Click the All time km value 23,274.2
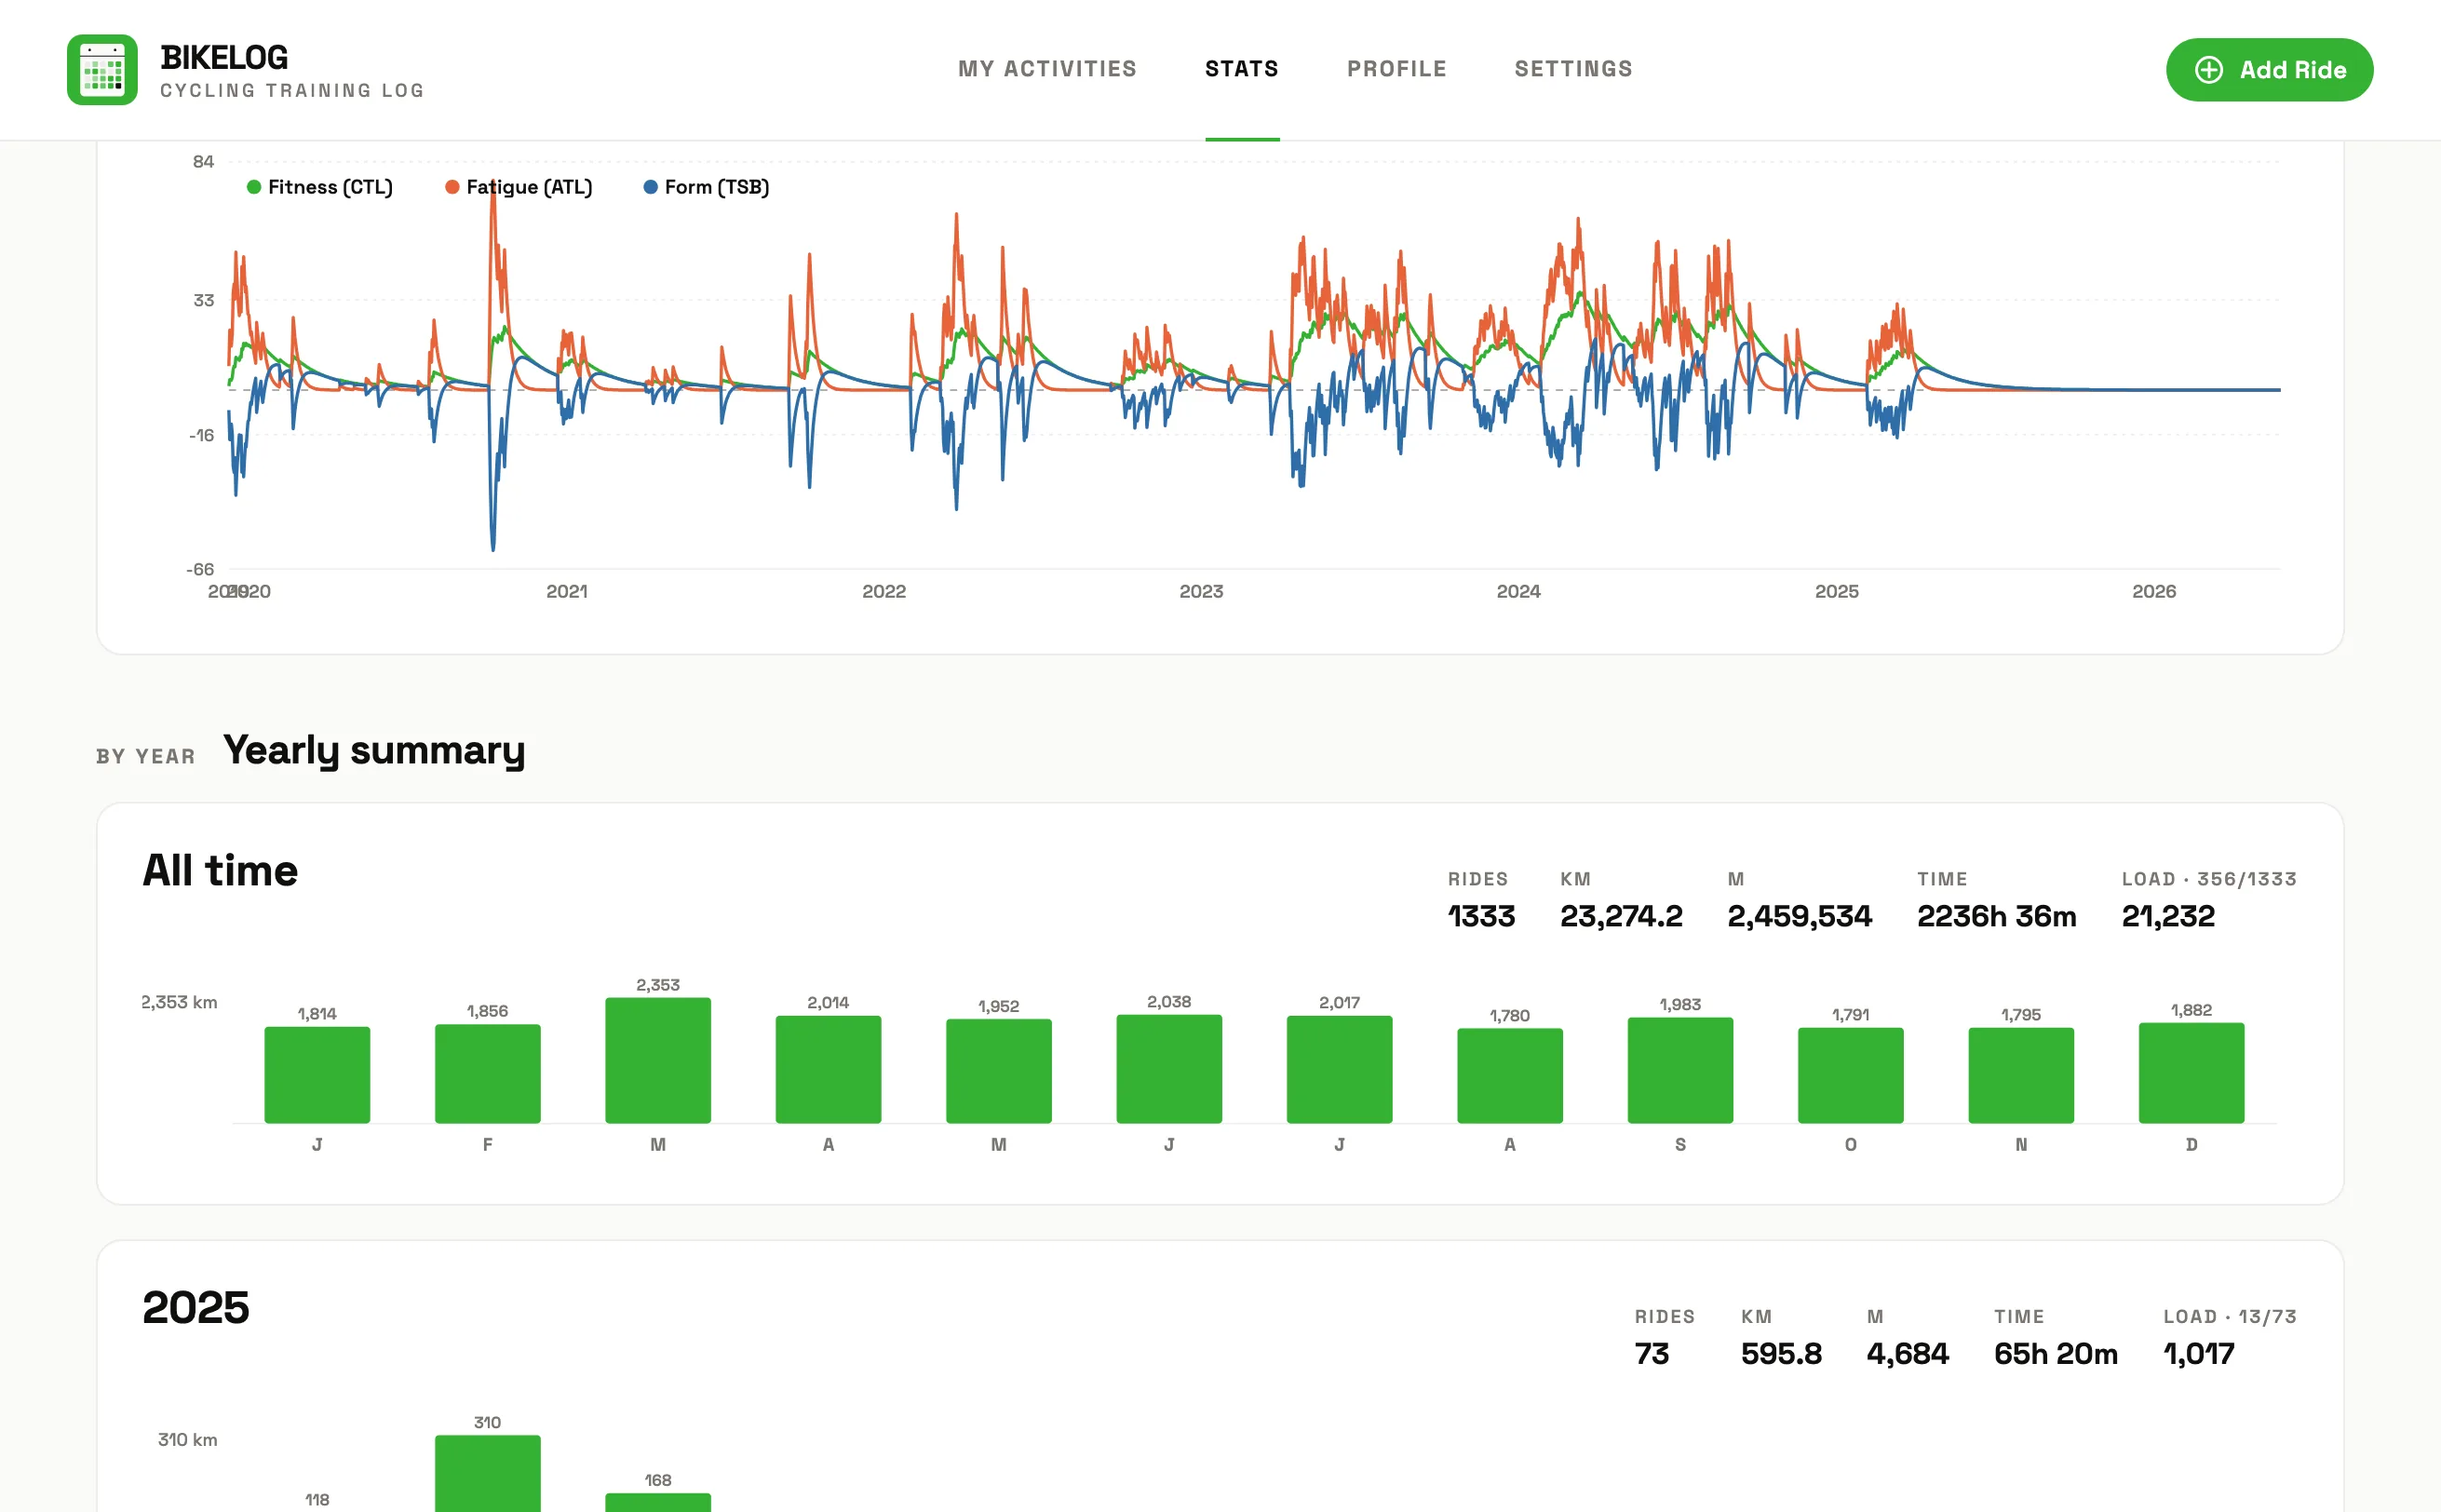 (1621, 916)
